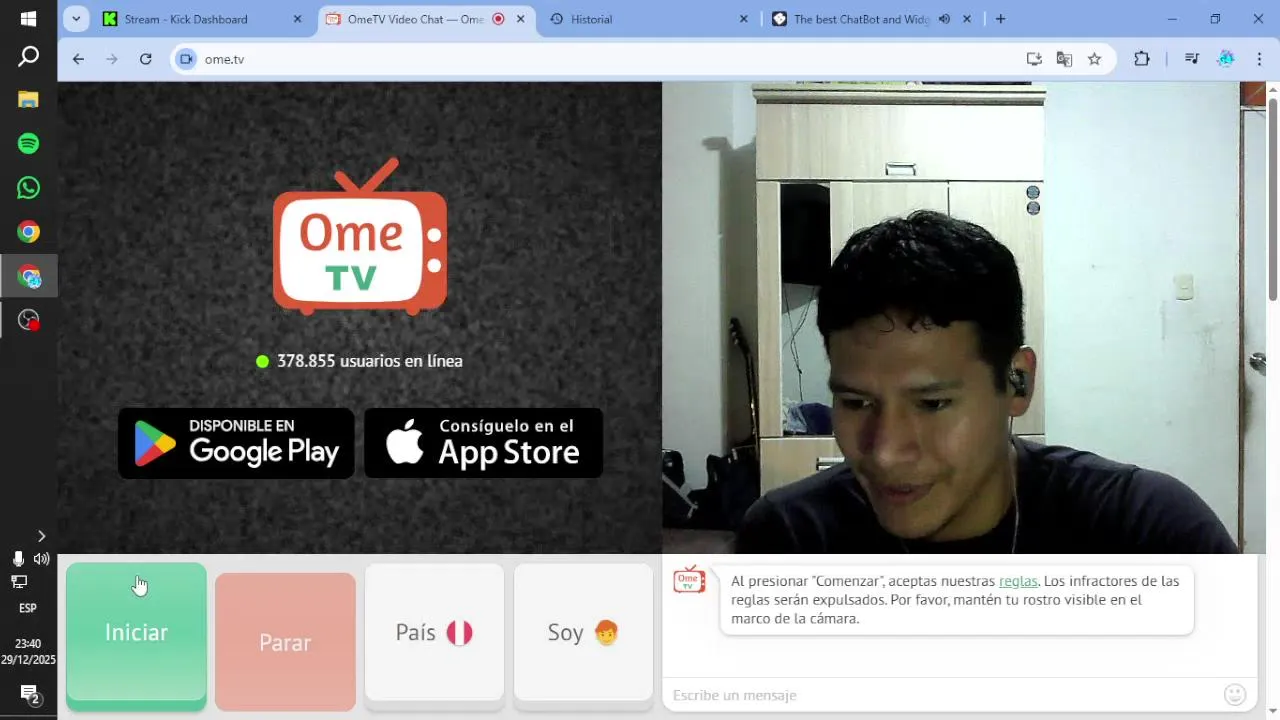Open the microphone tray icon
Screen dimensions: 1280x720
point(18,559)
